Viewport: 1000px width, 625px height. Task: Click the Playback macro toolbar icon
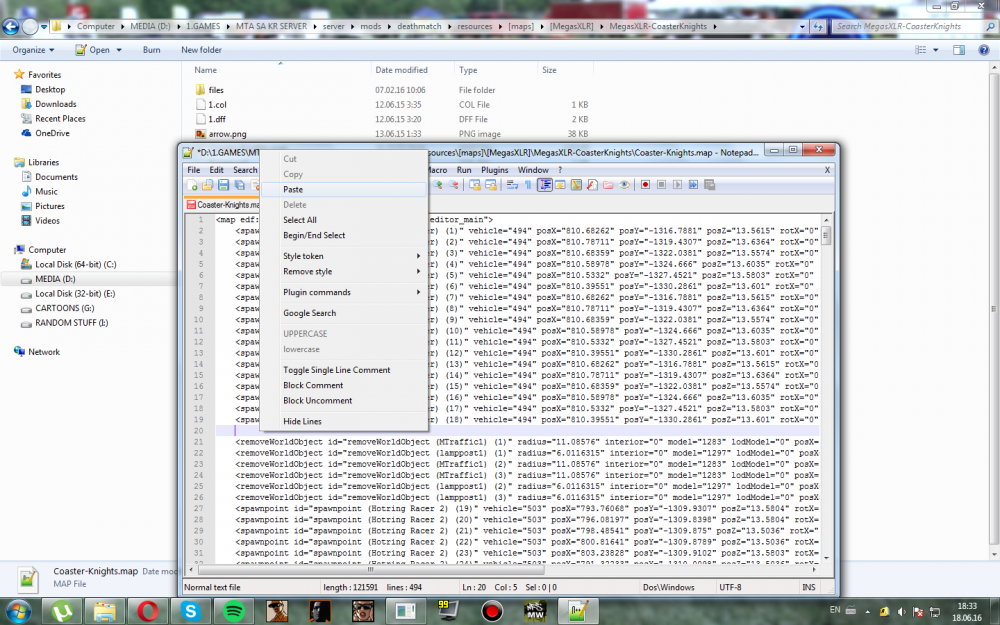click(x=677, y=185)
